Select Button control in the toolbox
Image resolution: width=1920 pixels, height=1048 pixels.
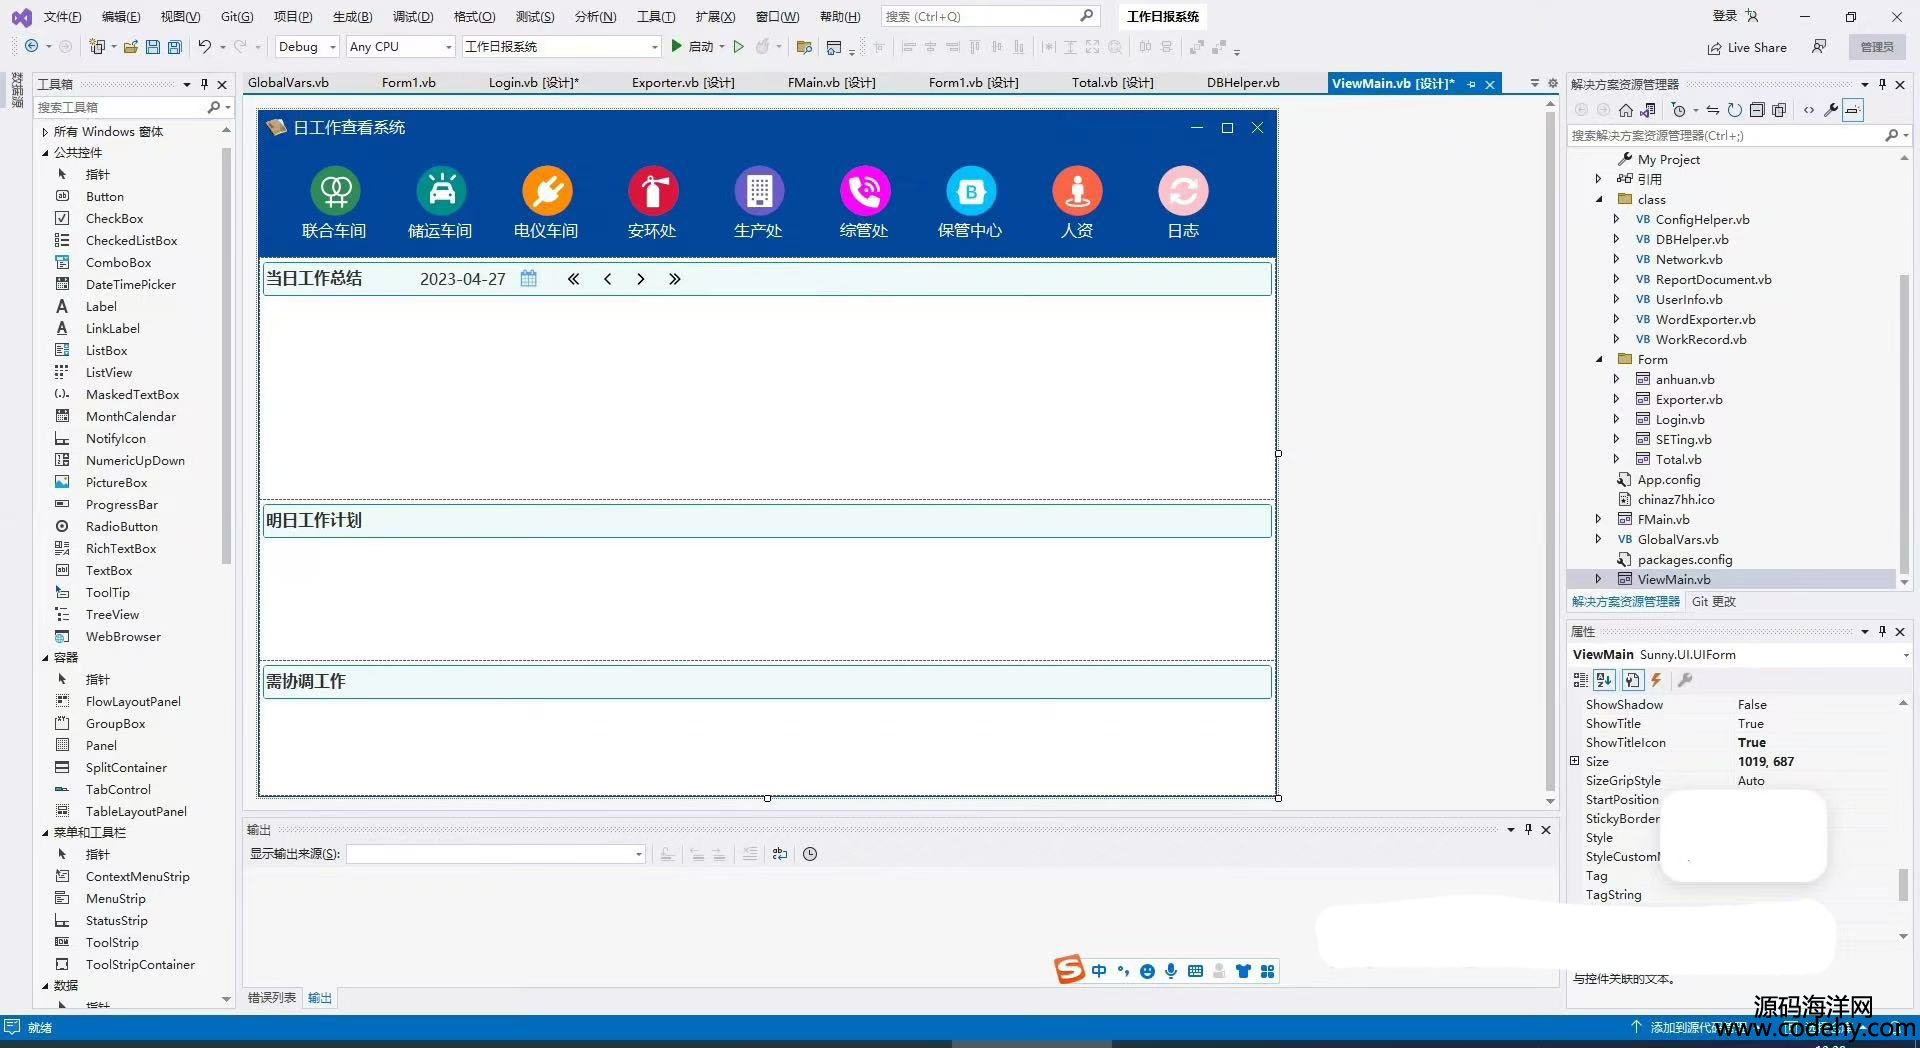pyautogui.click(x=105, y=196)
